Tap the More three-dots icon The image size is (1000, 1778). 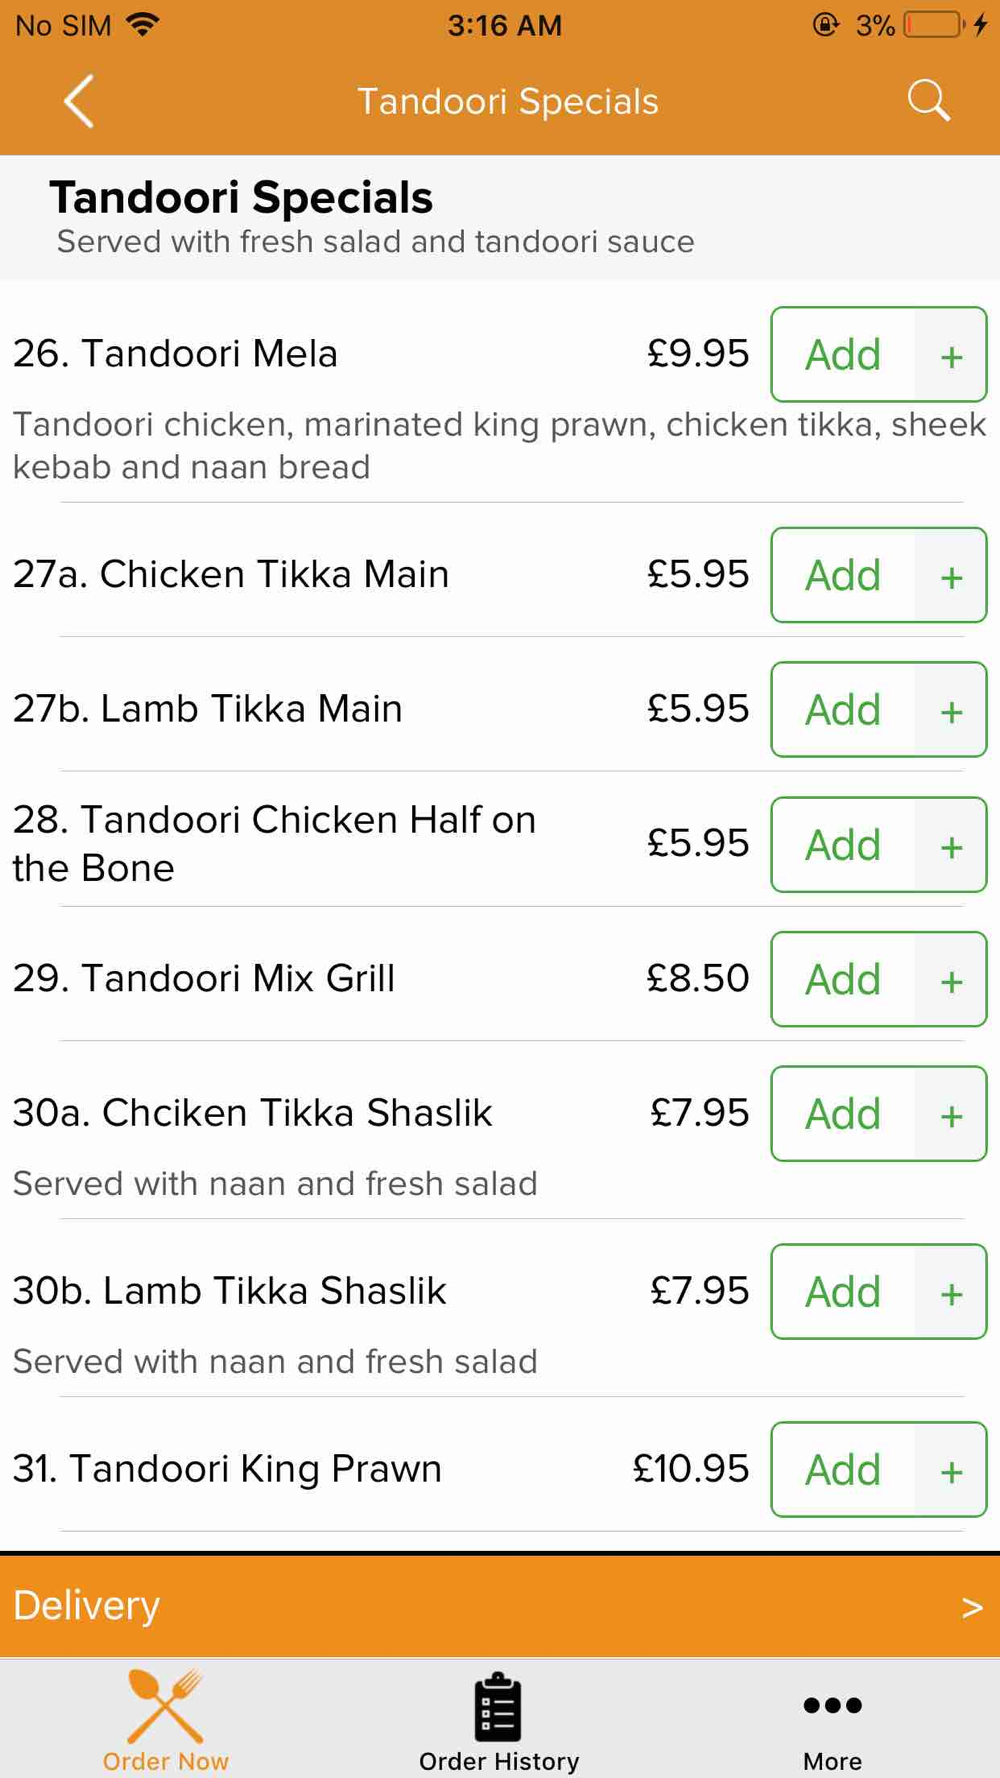pos(832,1706)
